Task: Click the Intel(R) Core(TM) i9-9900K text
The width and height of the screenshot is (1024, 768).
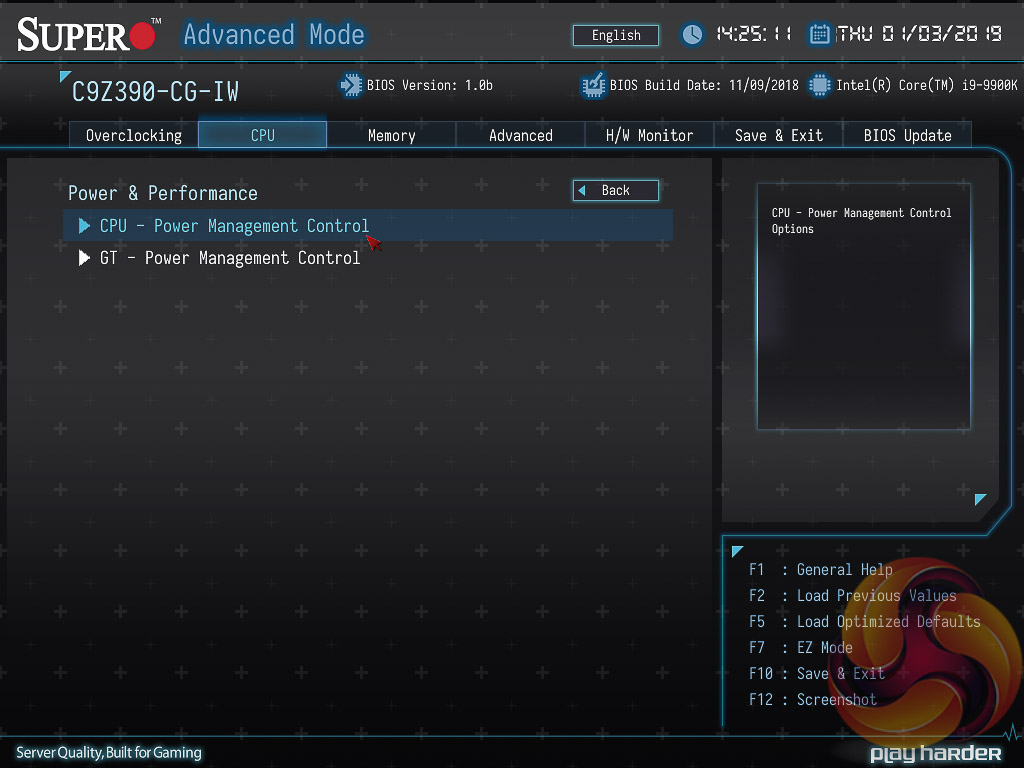Action: 927,85
